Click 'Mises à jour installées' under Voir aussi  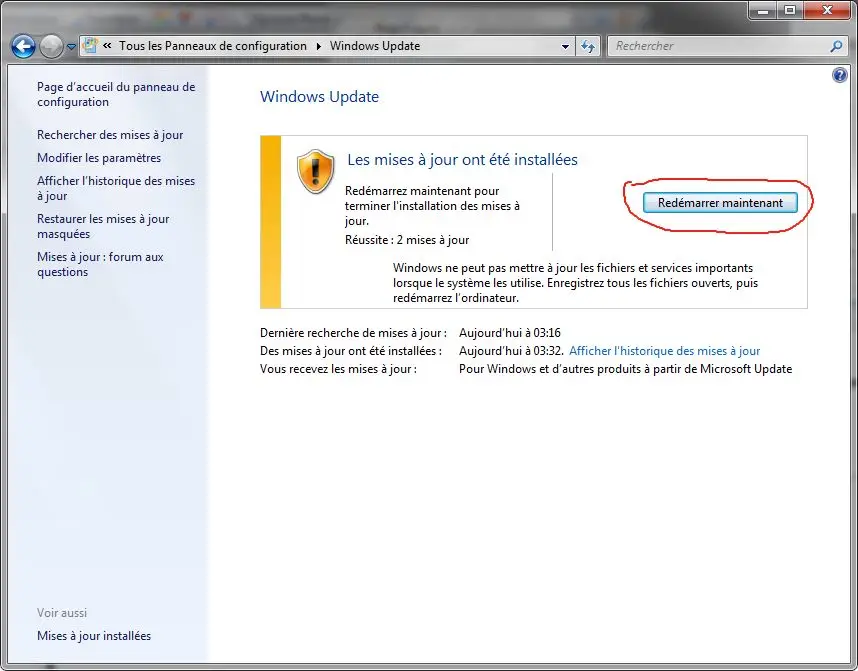click(x=94, y=636)
